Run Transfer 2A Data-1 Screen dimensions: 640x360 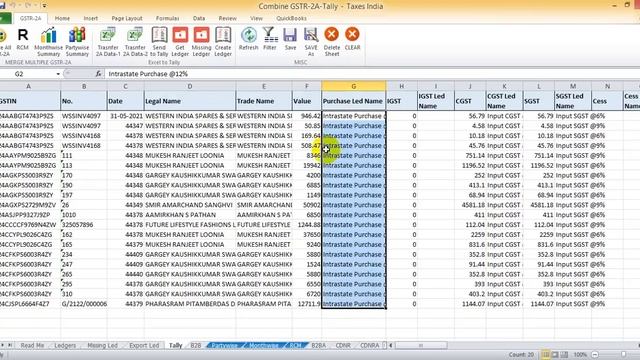(108, 42)
